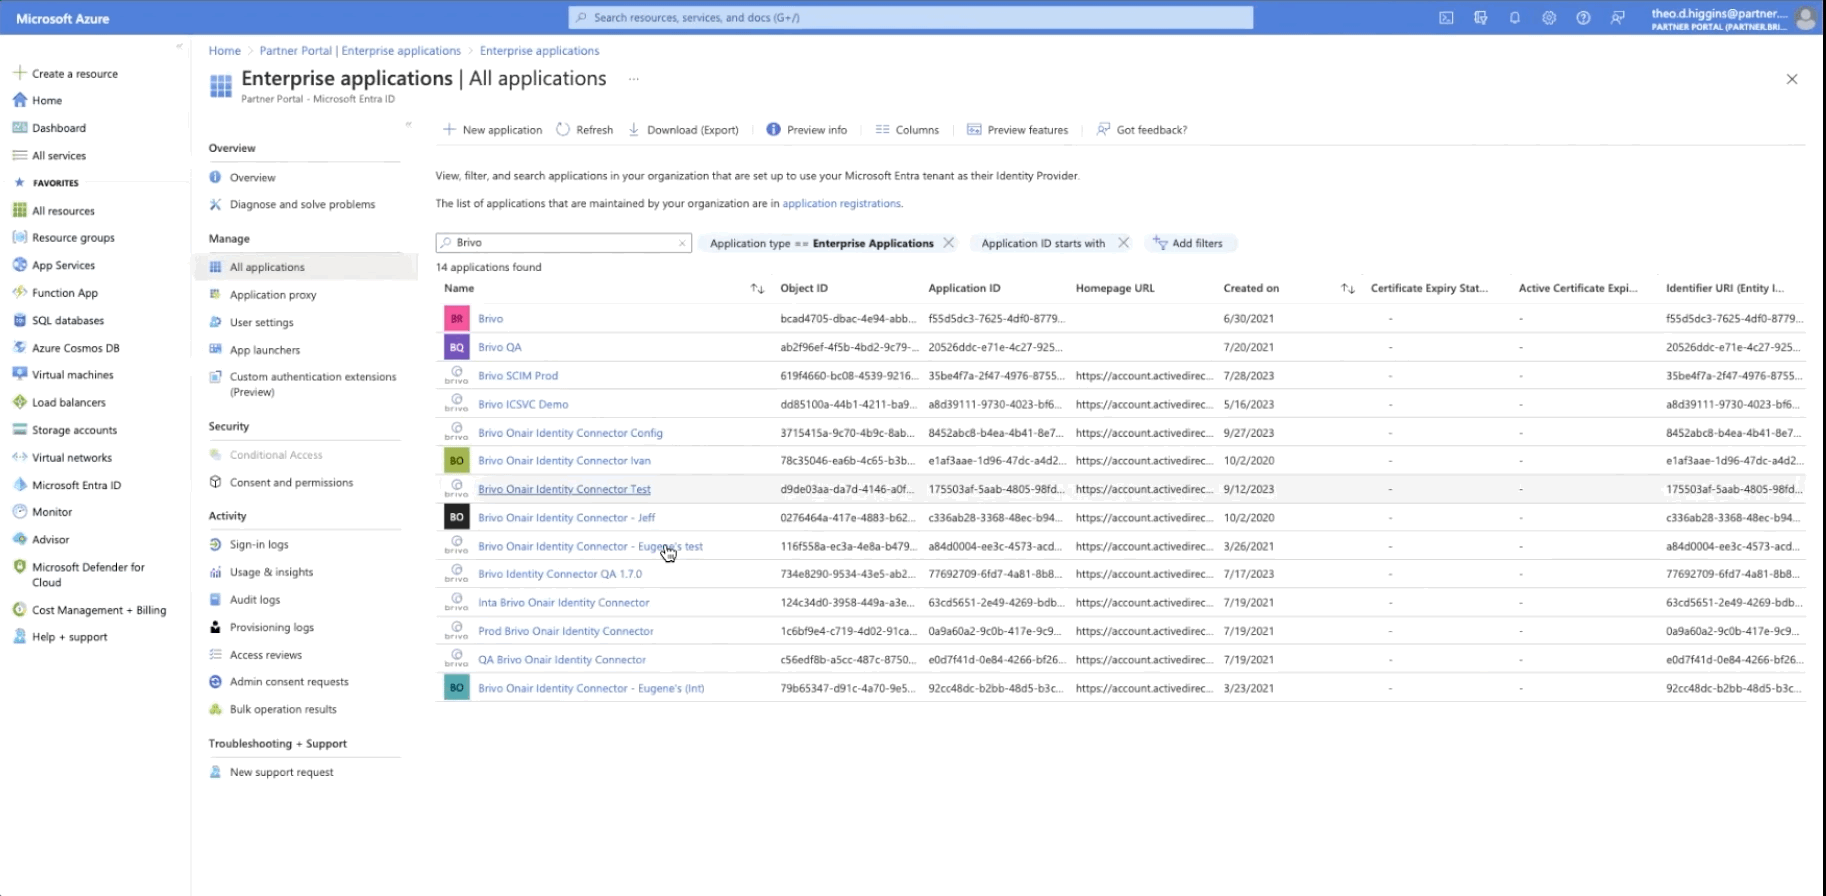Select All applications menu item
The height and width of the screenshot is (896, 1826).
pos(267,267)
